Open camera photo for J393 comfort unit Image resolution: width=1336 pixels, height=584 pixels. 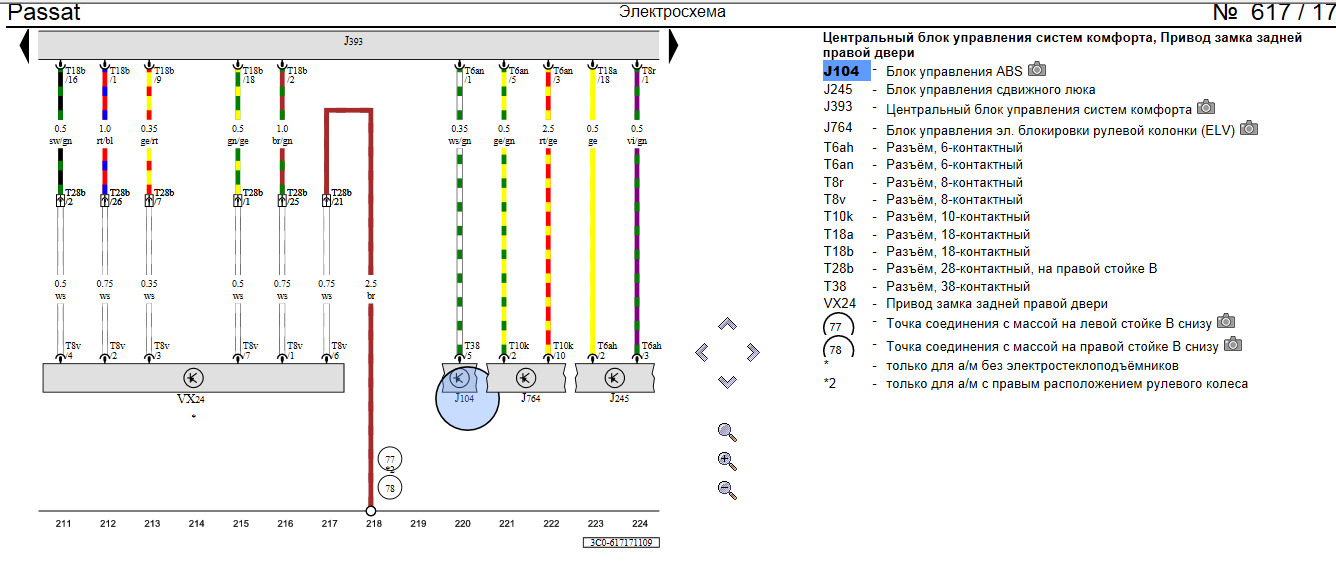click(1206, 108)
